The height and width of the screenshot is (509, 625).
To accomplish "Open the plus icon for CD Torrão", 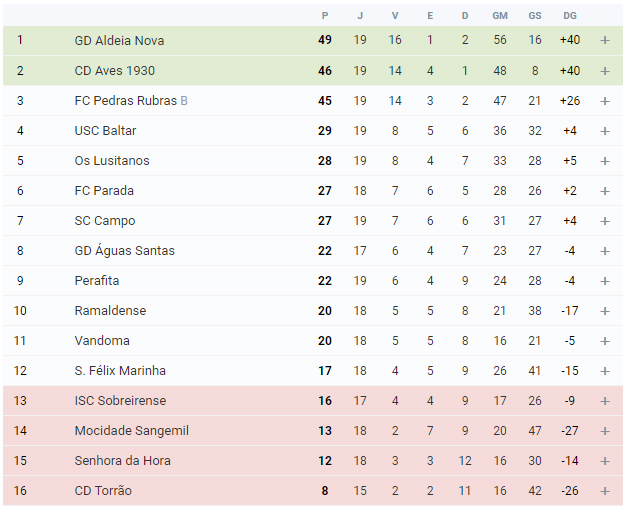I will 605,491.
